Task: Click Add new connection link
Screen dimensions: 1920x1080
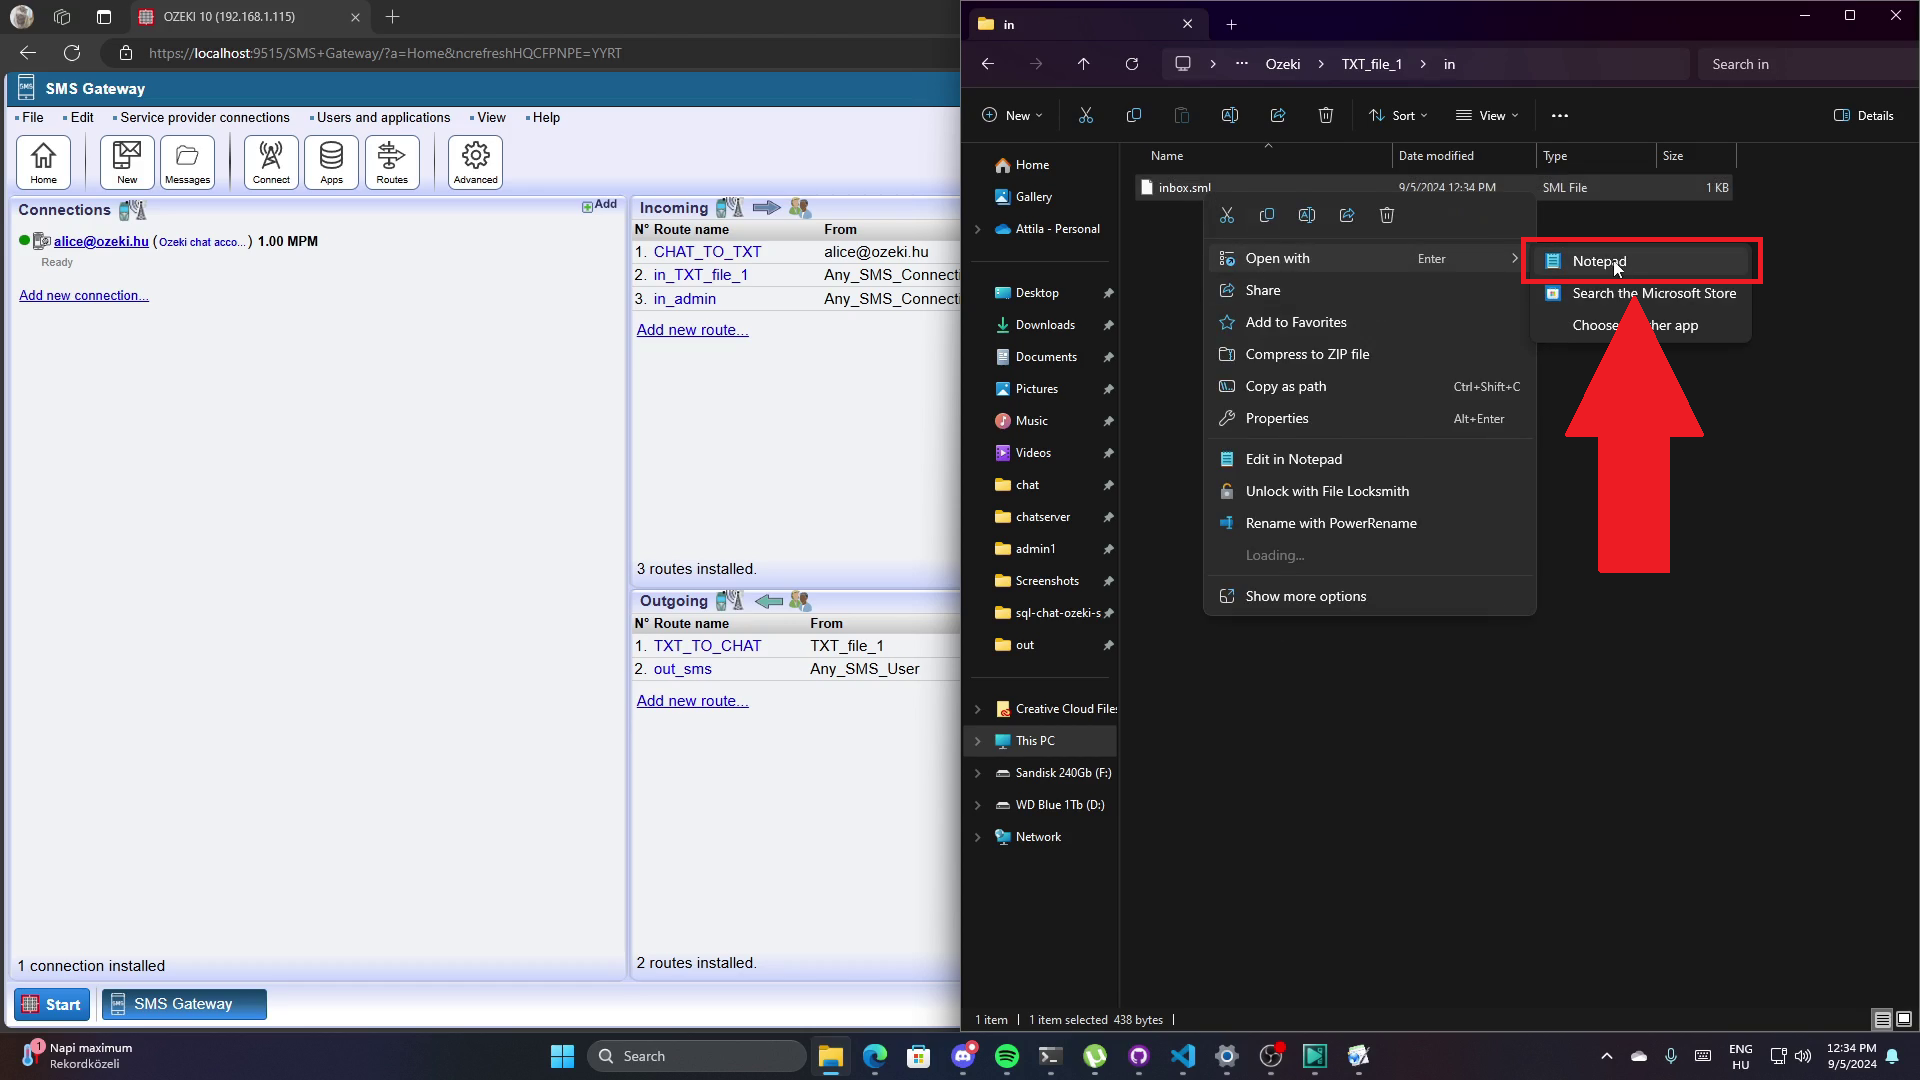Action: pyautogui.click(x=84, y=295)
